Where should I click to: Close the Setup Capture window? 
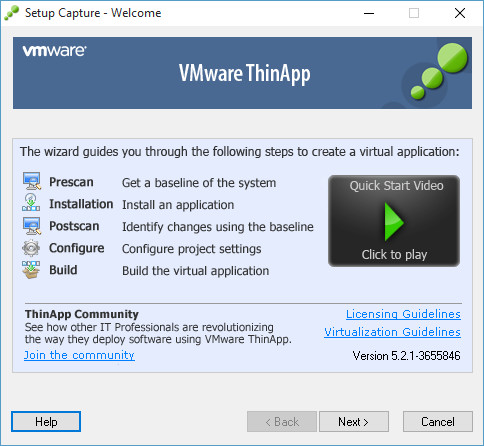pyautogui.click(x=460, y=13)
